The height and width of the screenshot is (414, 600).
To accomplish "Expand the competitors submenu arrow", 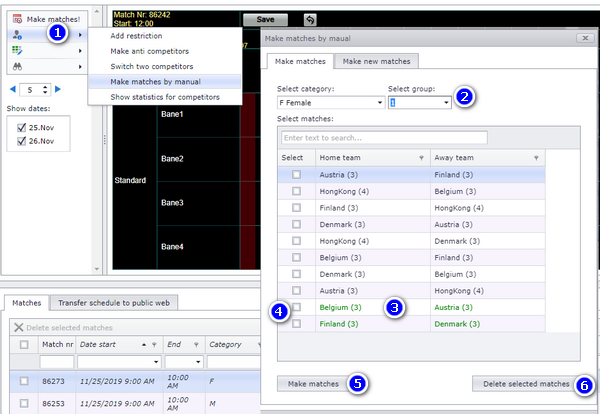I will click(x=80, y=35).
